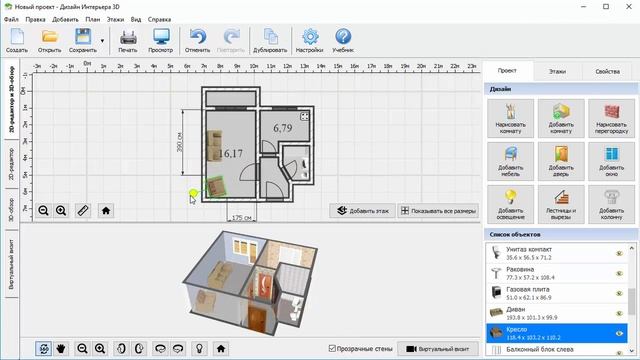
Task: Toggle visibility of Раковина
Action: 619,273
